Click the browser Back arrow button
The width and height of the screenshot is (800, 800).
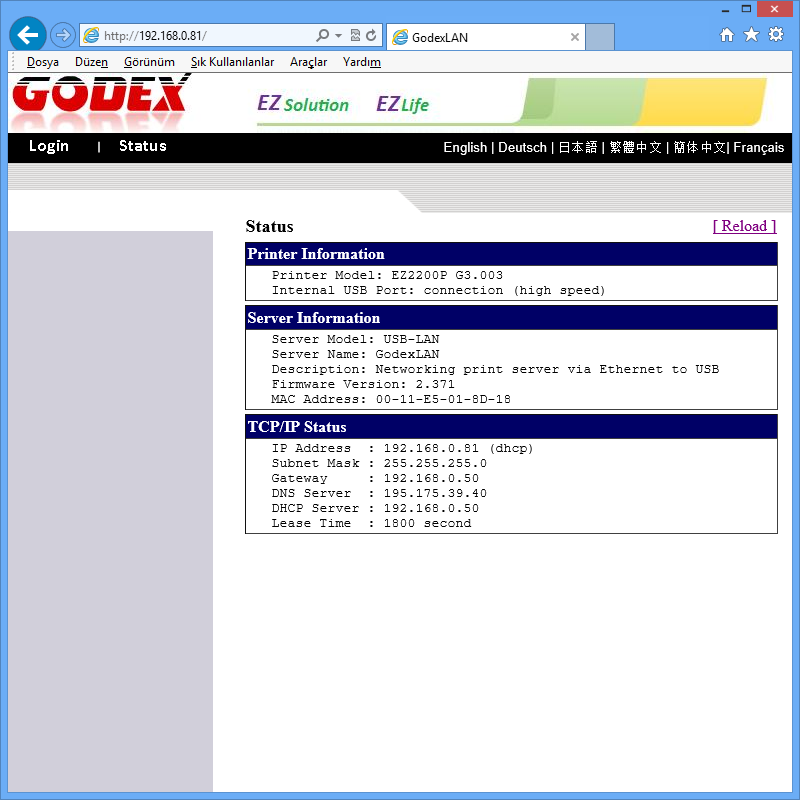coord(27,36)
